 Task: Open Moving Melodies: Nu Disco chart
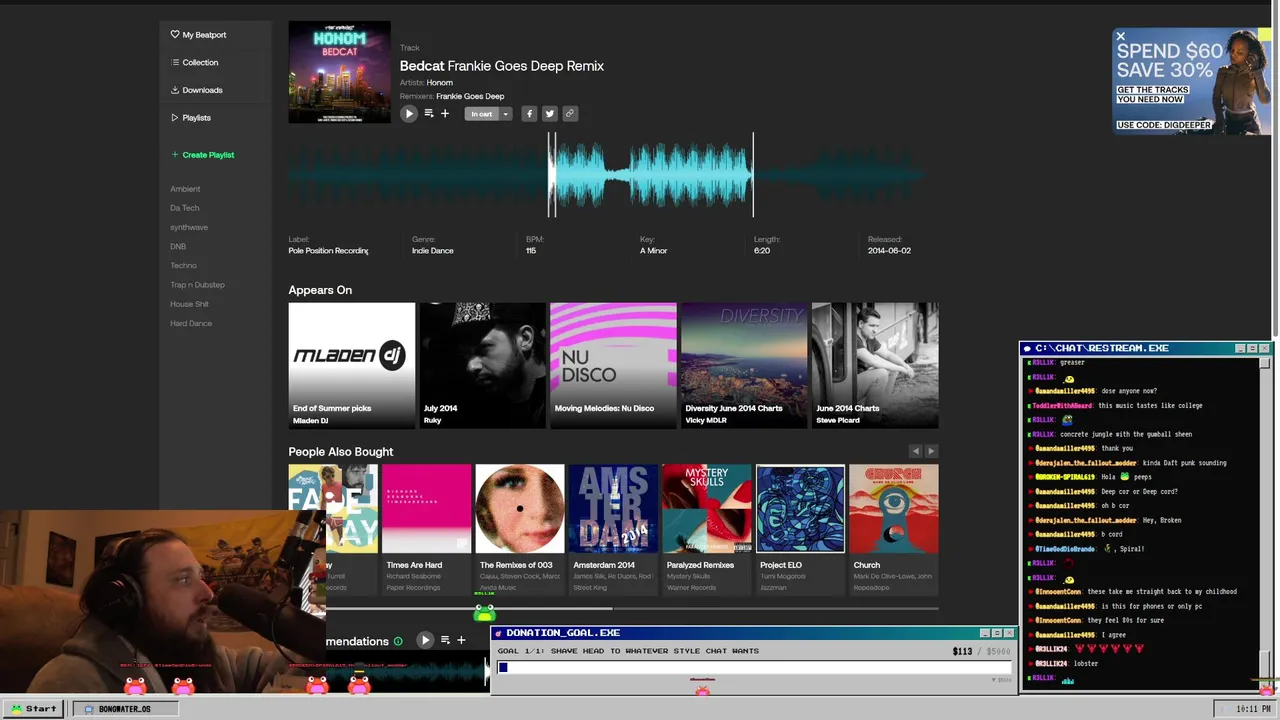tap(613, 365)
